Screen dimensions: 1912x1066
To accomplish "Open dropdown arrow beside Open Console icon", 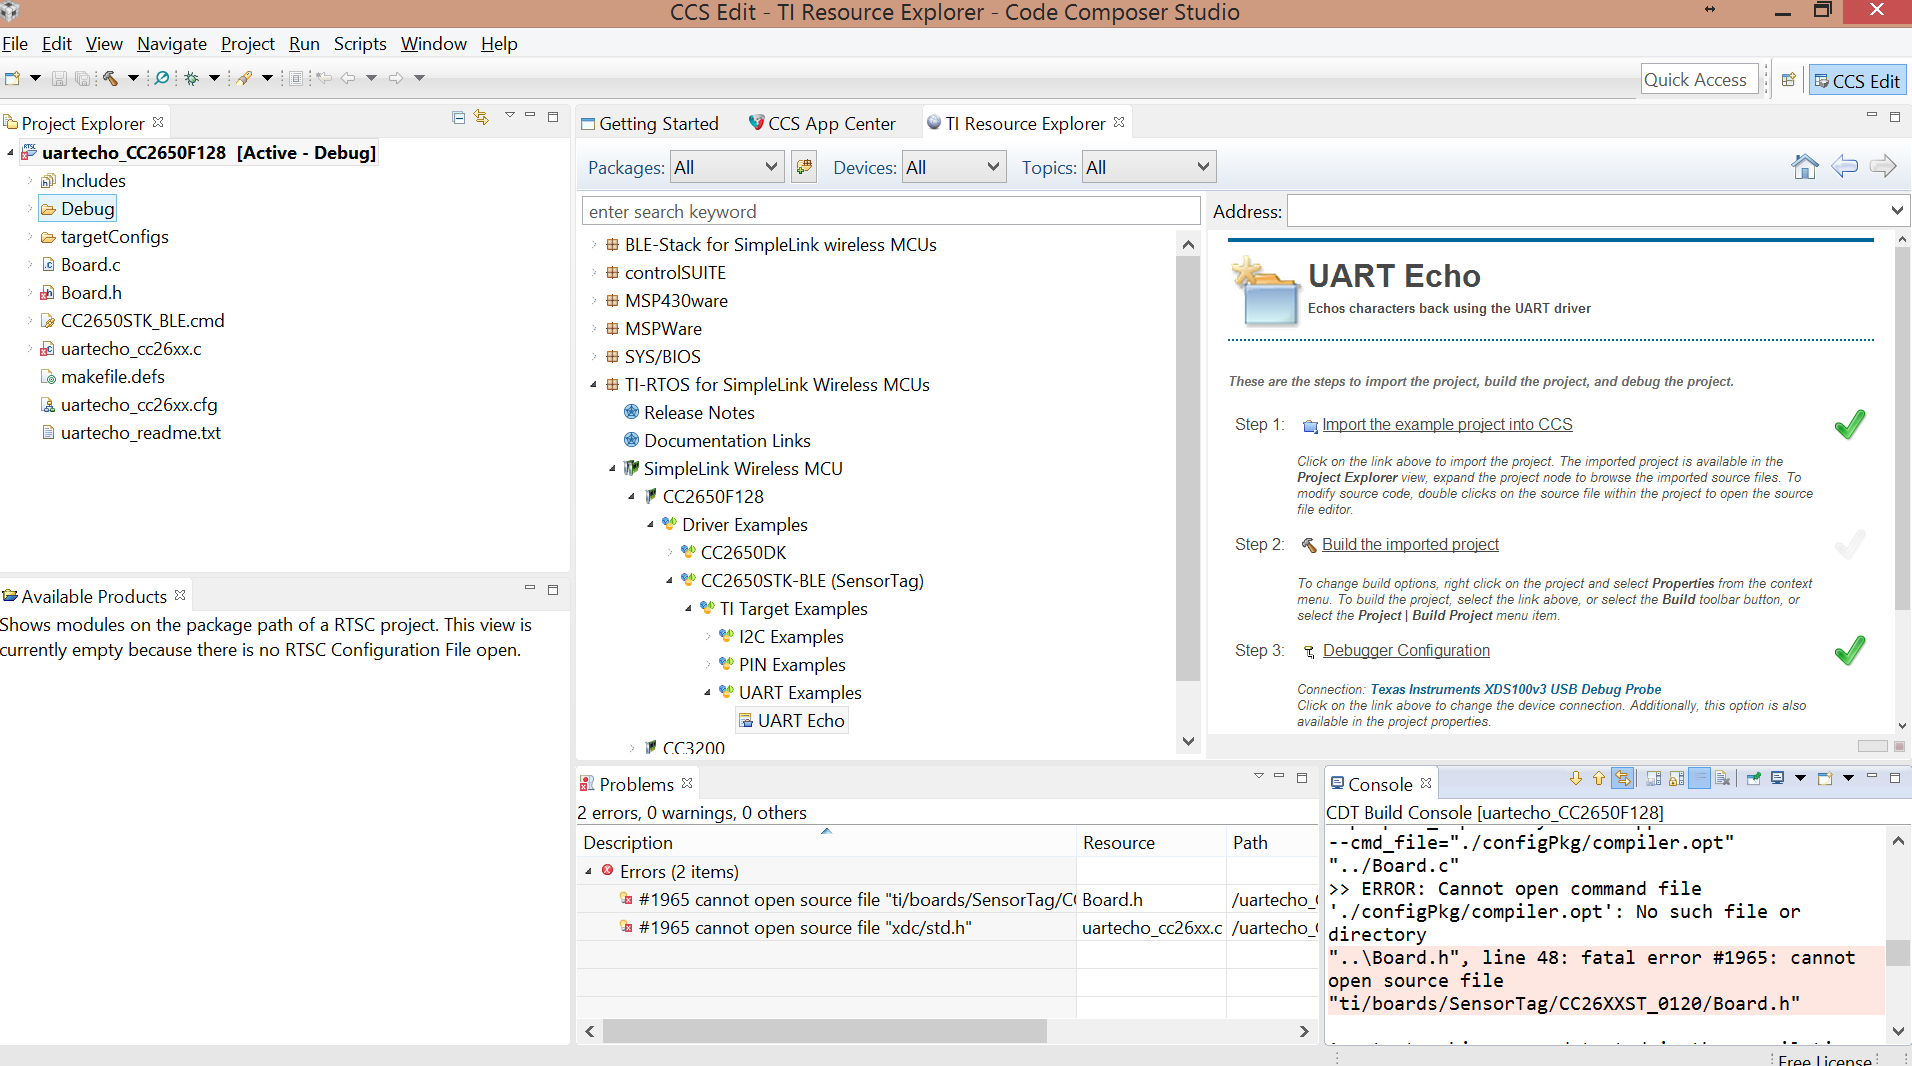I will pos(1848,778).
